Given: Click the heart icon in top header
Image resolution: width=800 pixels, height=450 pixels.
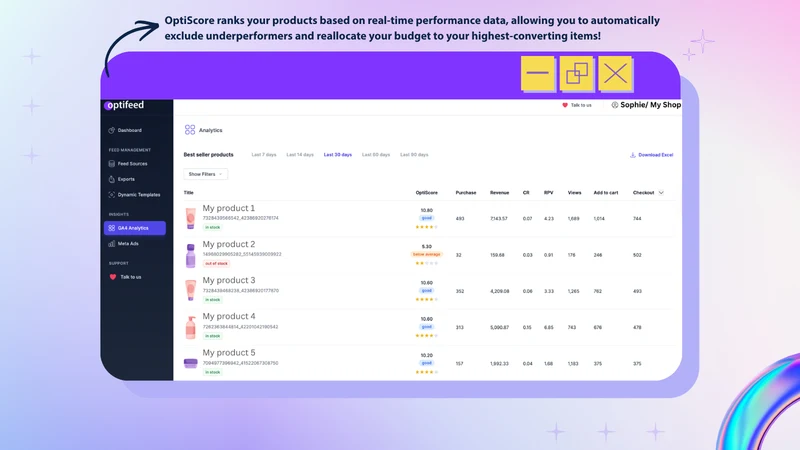Looking at the screenshot, I should (565, 105).
